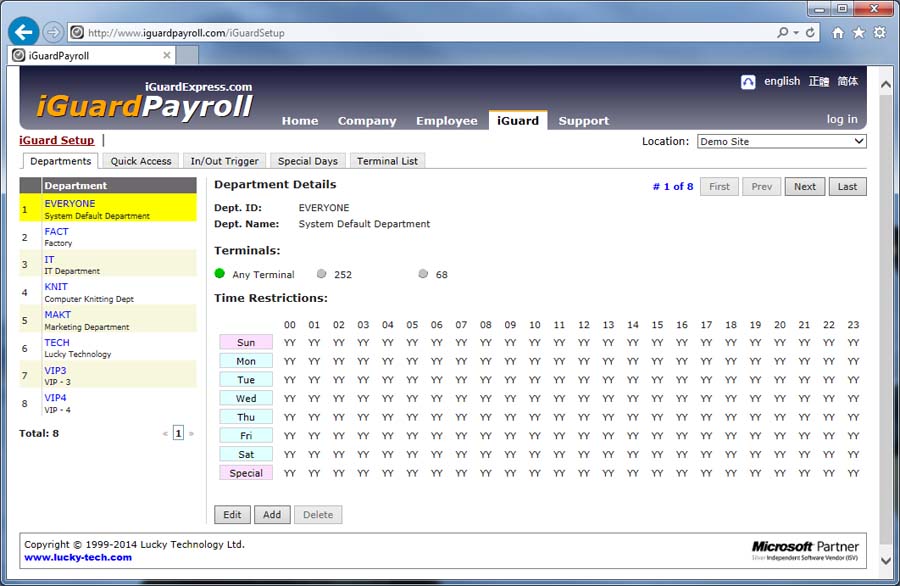Switch language to Traditional Chinese 正體
Image resolution: width=900 pixels, height=586 pixels.
818,82
